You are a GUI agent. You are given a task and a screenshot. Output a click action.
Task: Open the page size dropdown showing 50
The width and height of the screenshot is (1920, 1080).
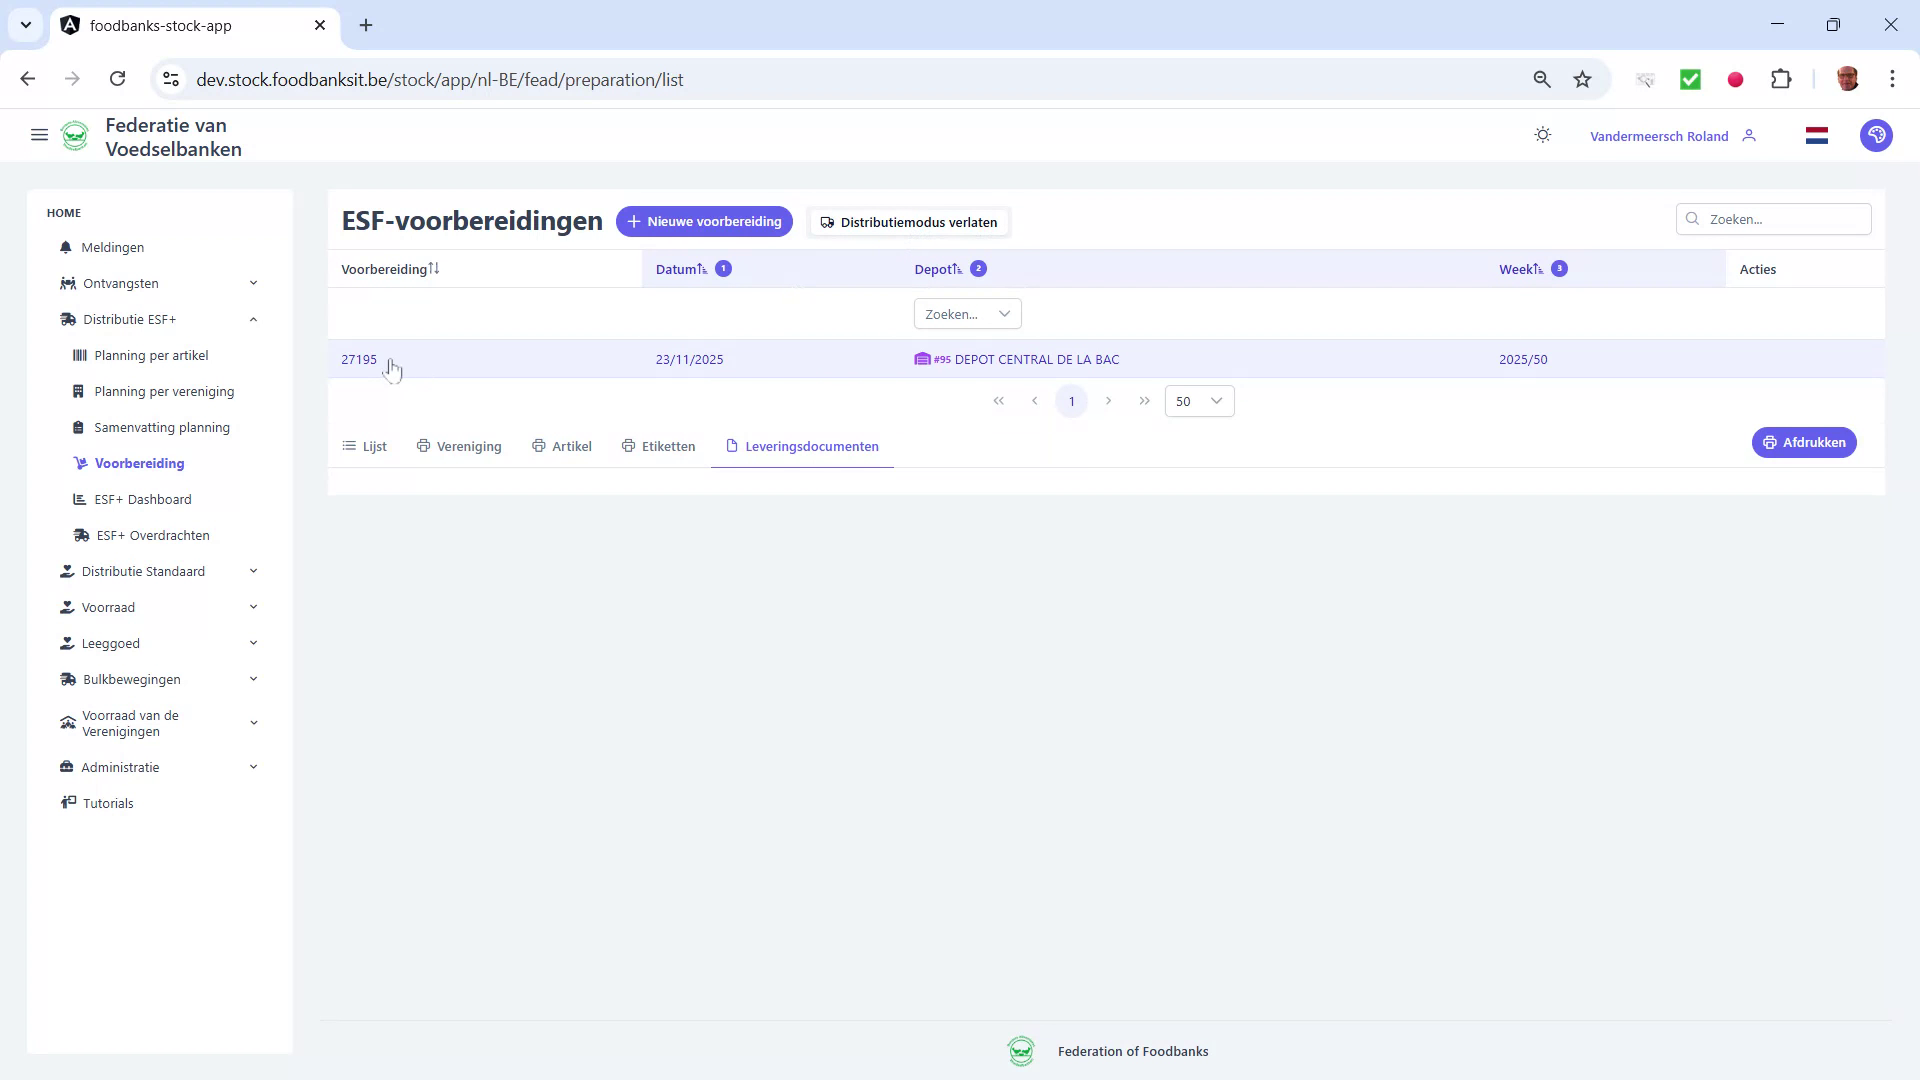click(x=1199, y=401)
